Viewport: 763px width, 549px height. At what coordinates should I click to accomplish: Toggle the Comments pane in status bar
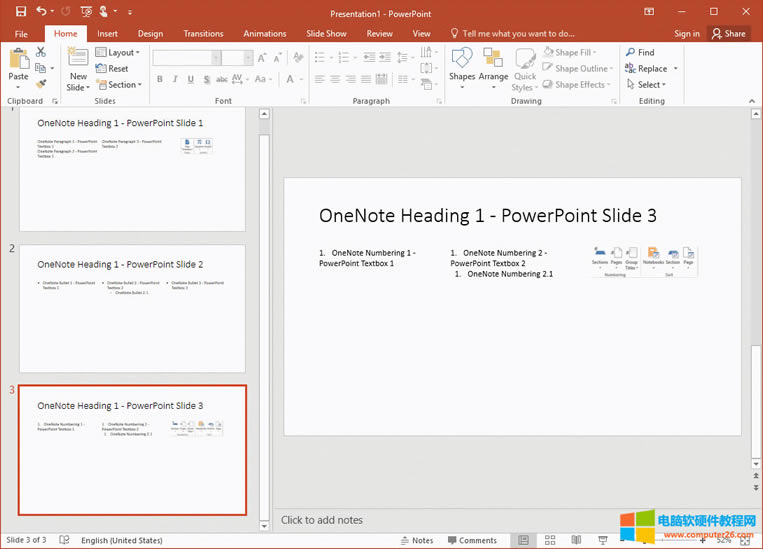coord(472,540)
